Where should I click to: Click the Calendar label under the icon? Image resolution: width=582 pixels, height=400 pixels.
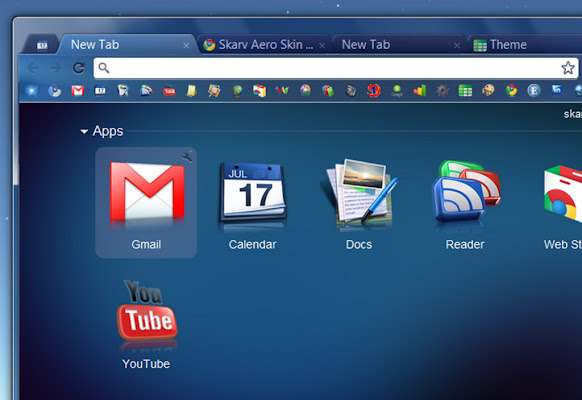(252, 245)
